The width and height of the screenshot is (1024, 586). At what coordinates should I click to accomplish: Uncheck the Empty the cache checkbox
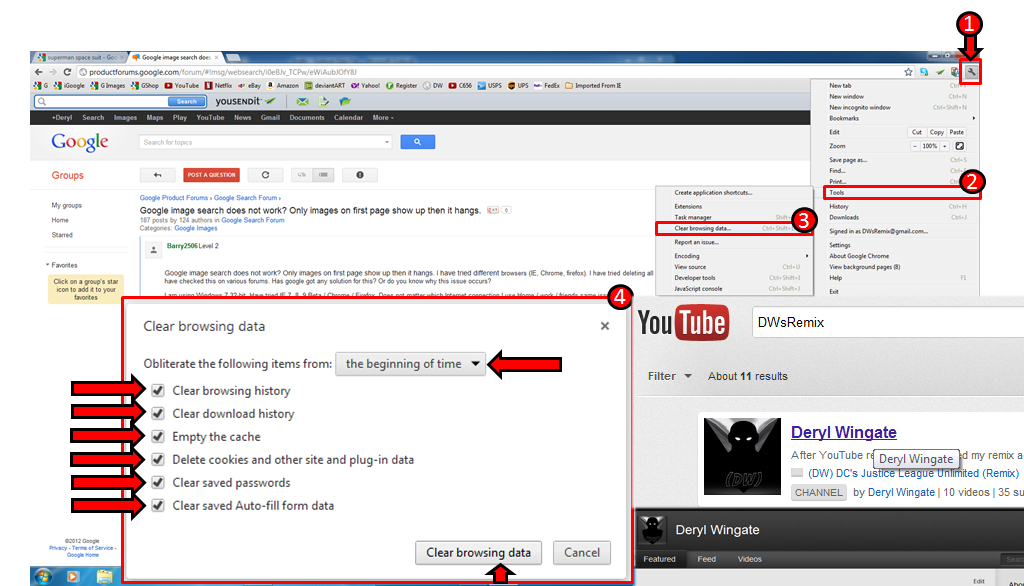[158, 436]
